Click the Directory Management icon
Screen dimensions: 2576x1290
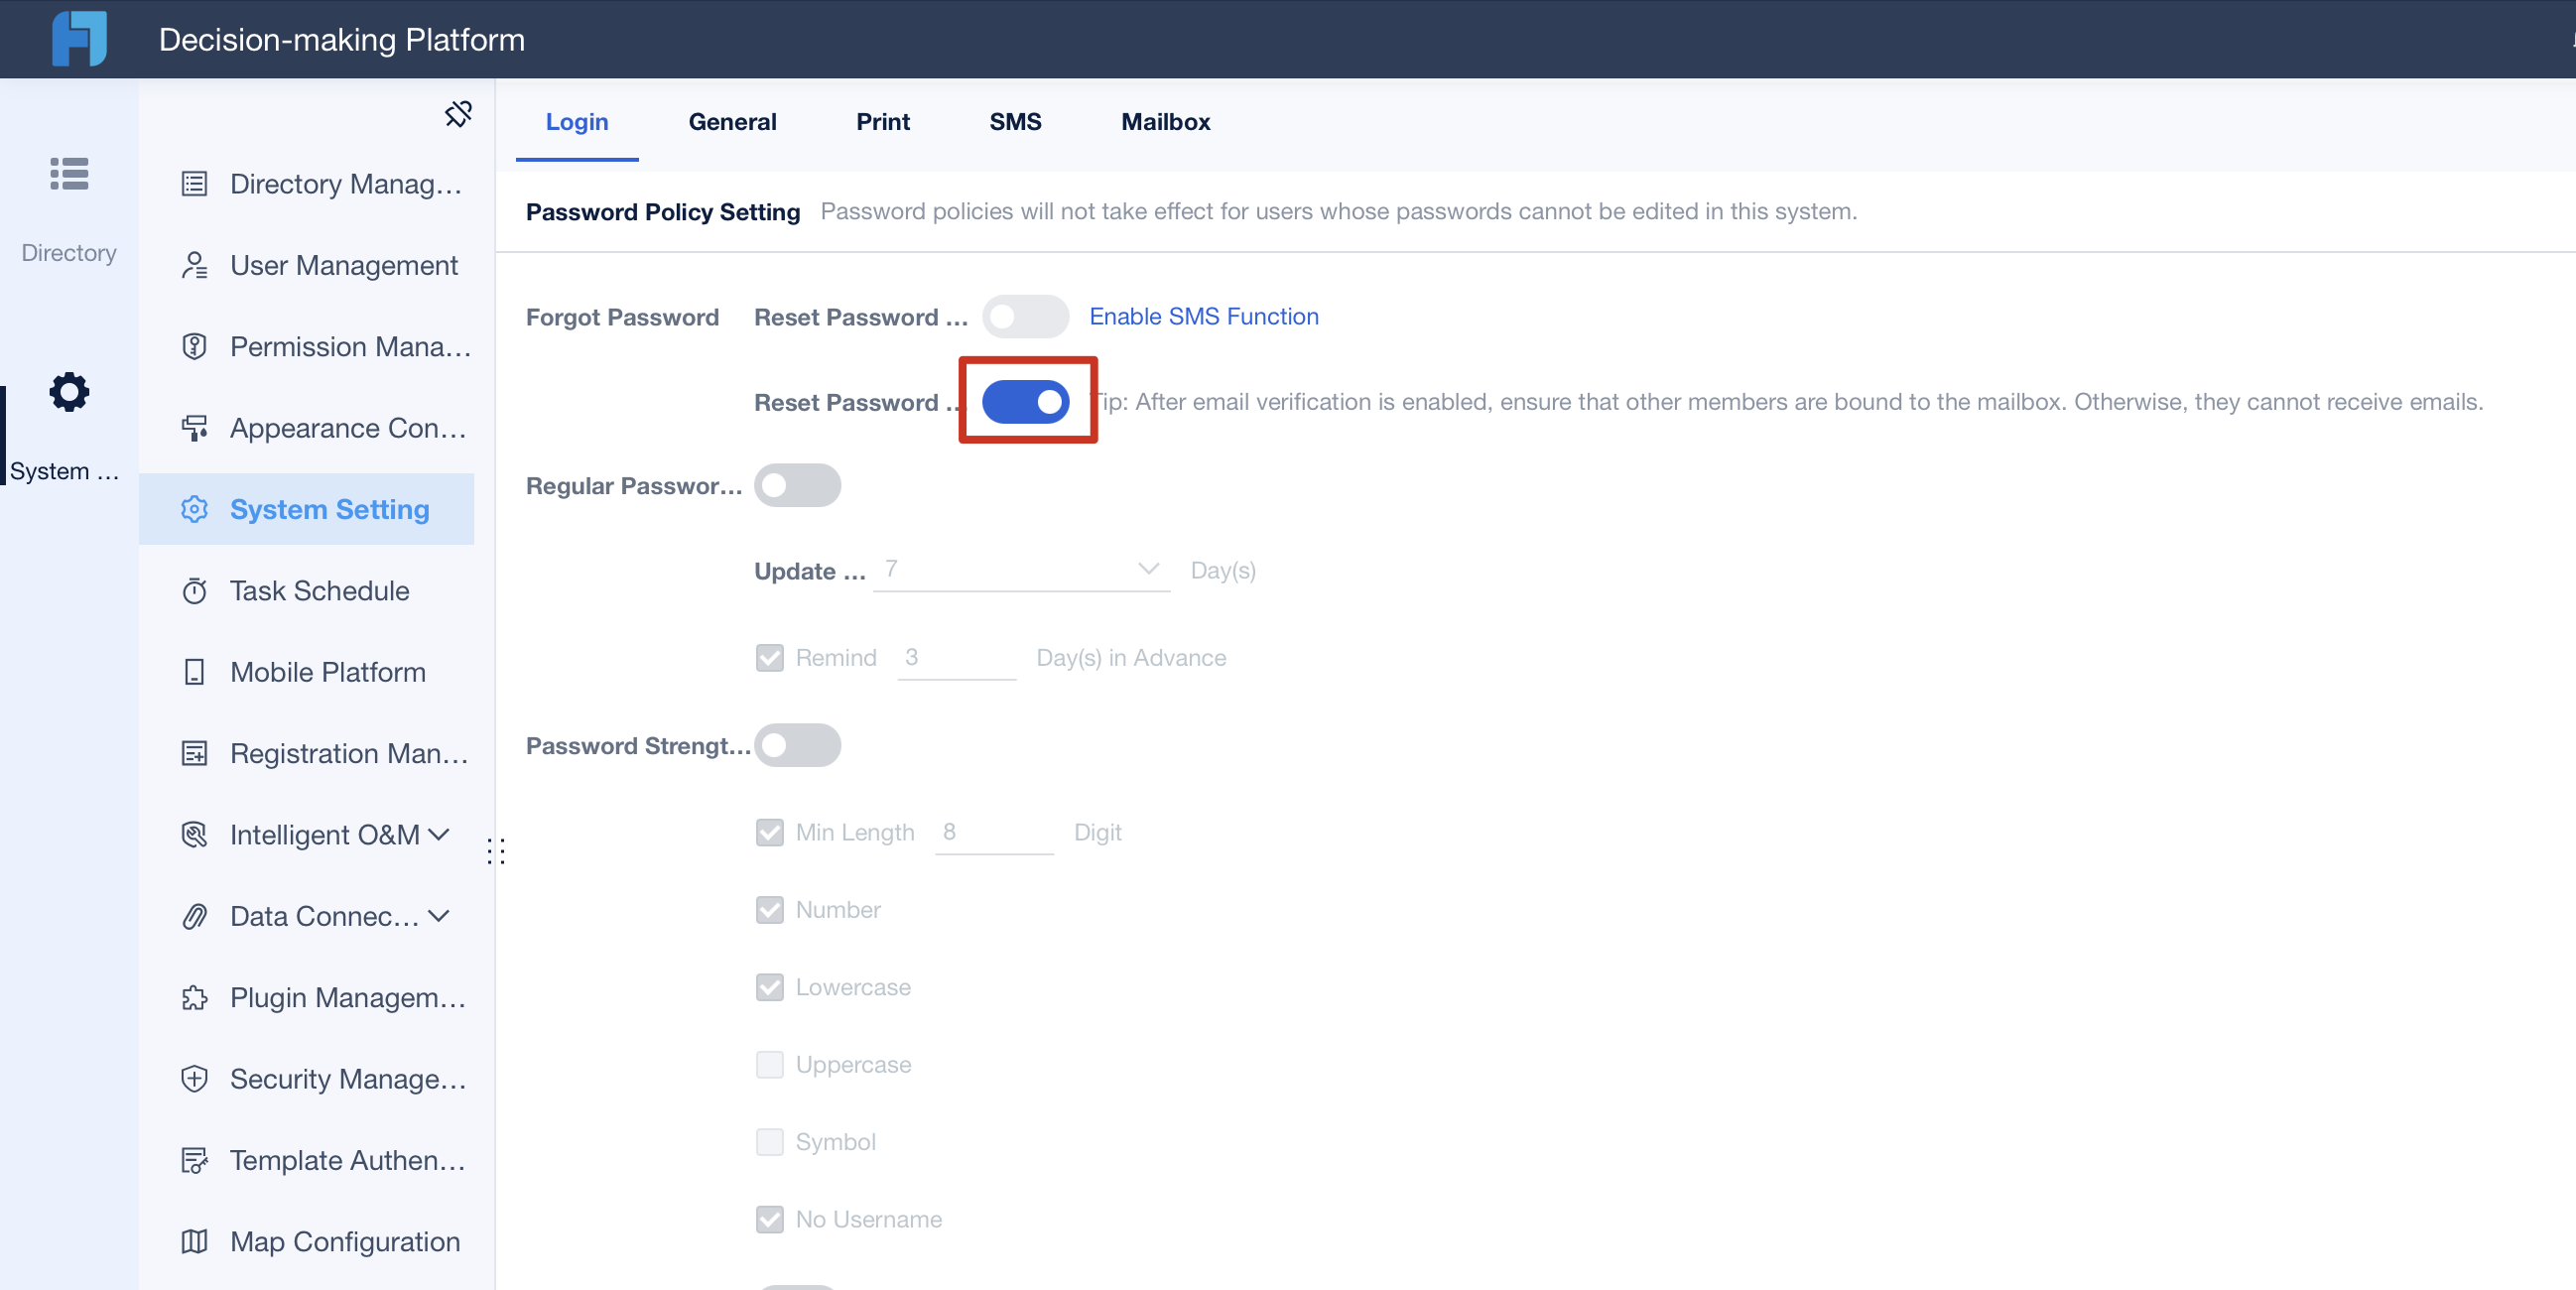coord(194,184)
